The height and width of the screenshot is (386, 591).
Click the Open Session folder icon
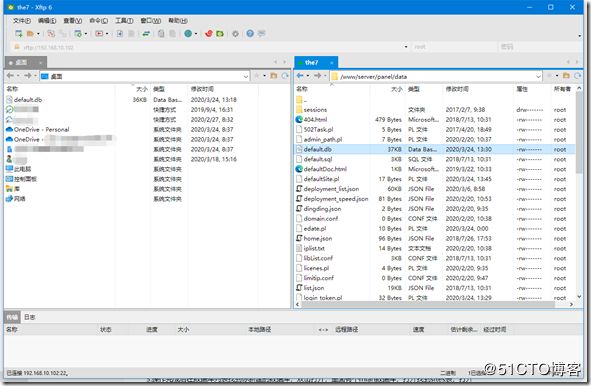[30, 34]
